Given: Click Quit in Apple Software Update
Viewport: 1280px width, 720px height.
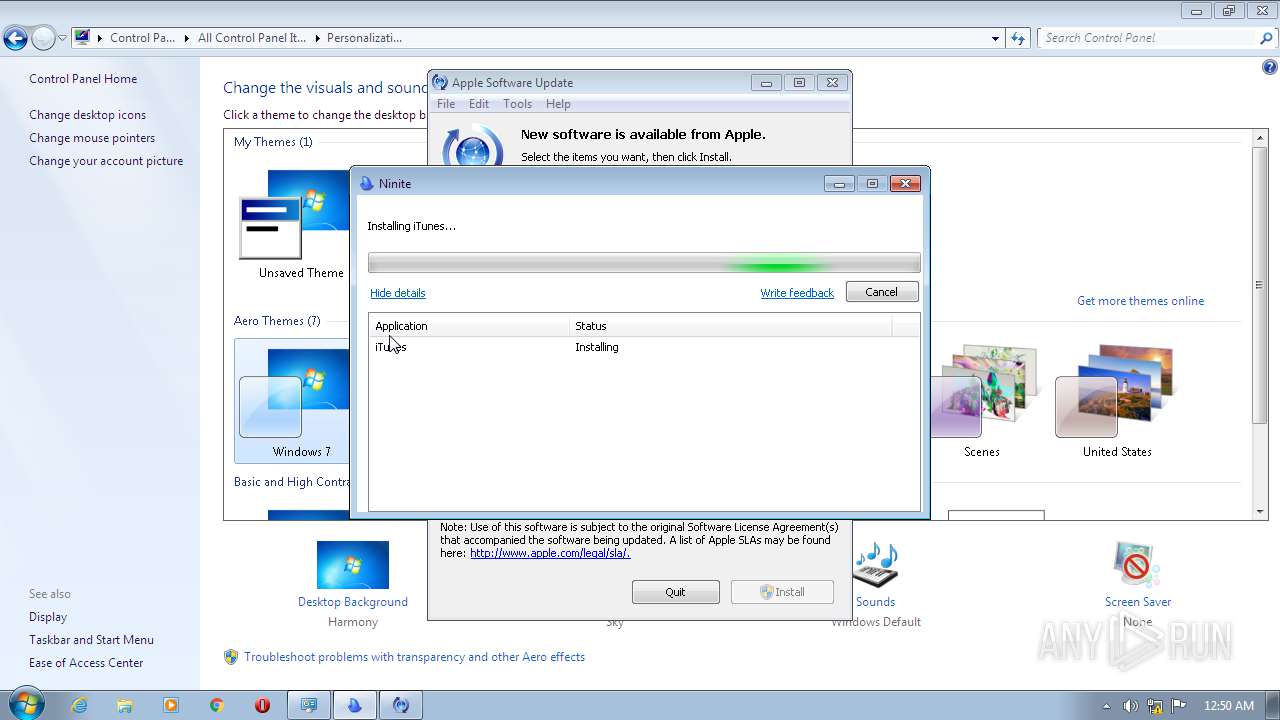Looking at the screenshot, I should pyautogui.click(x=675, y=592).
